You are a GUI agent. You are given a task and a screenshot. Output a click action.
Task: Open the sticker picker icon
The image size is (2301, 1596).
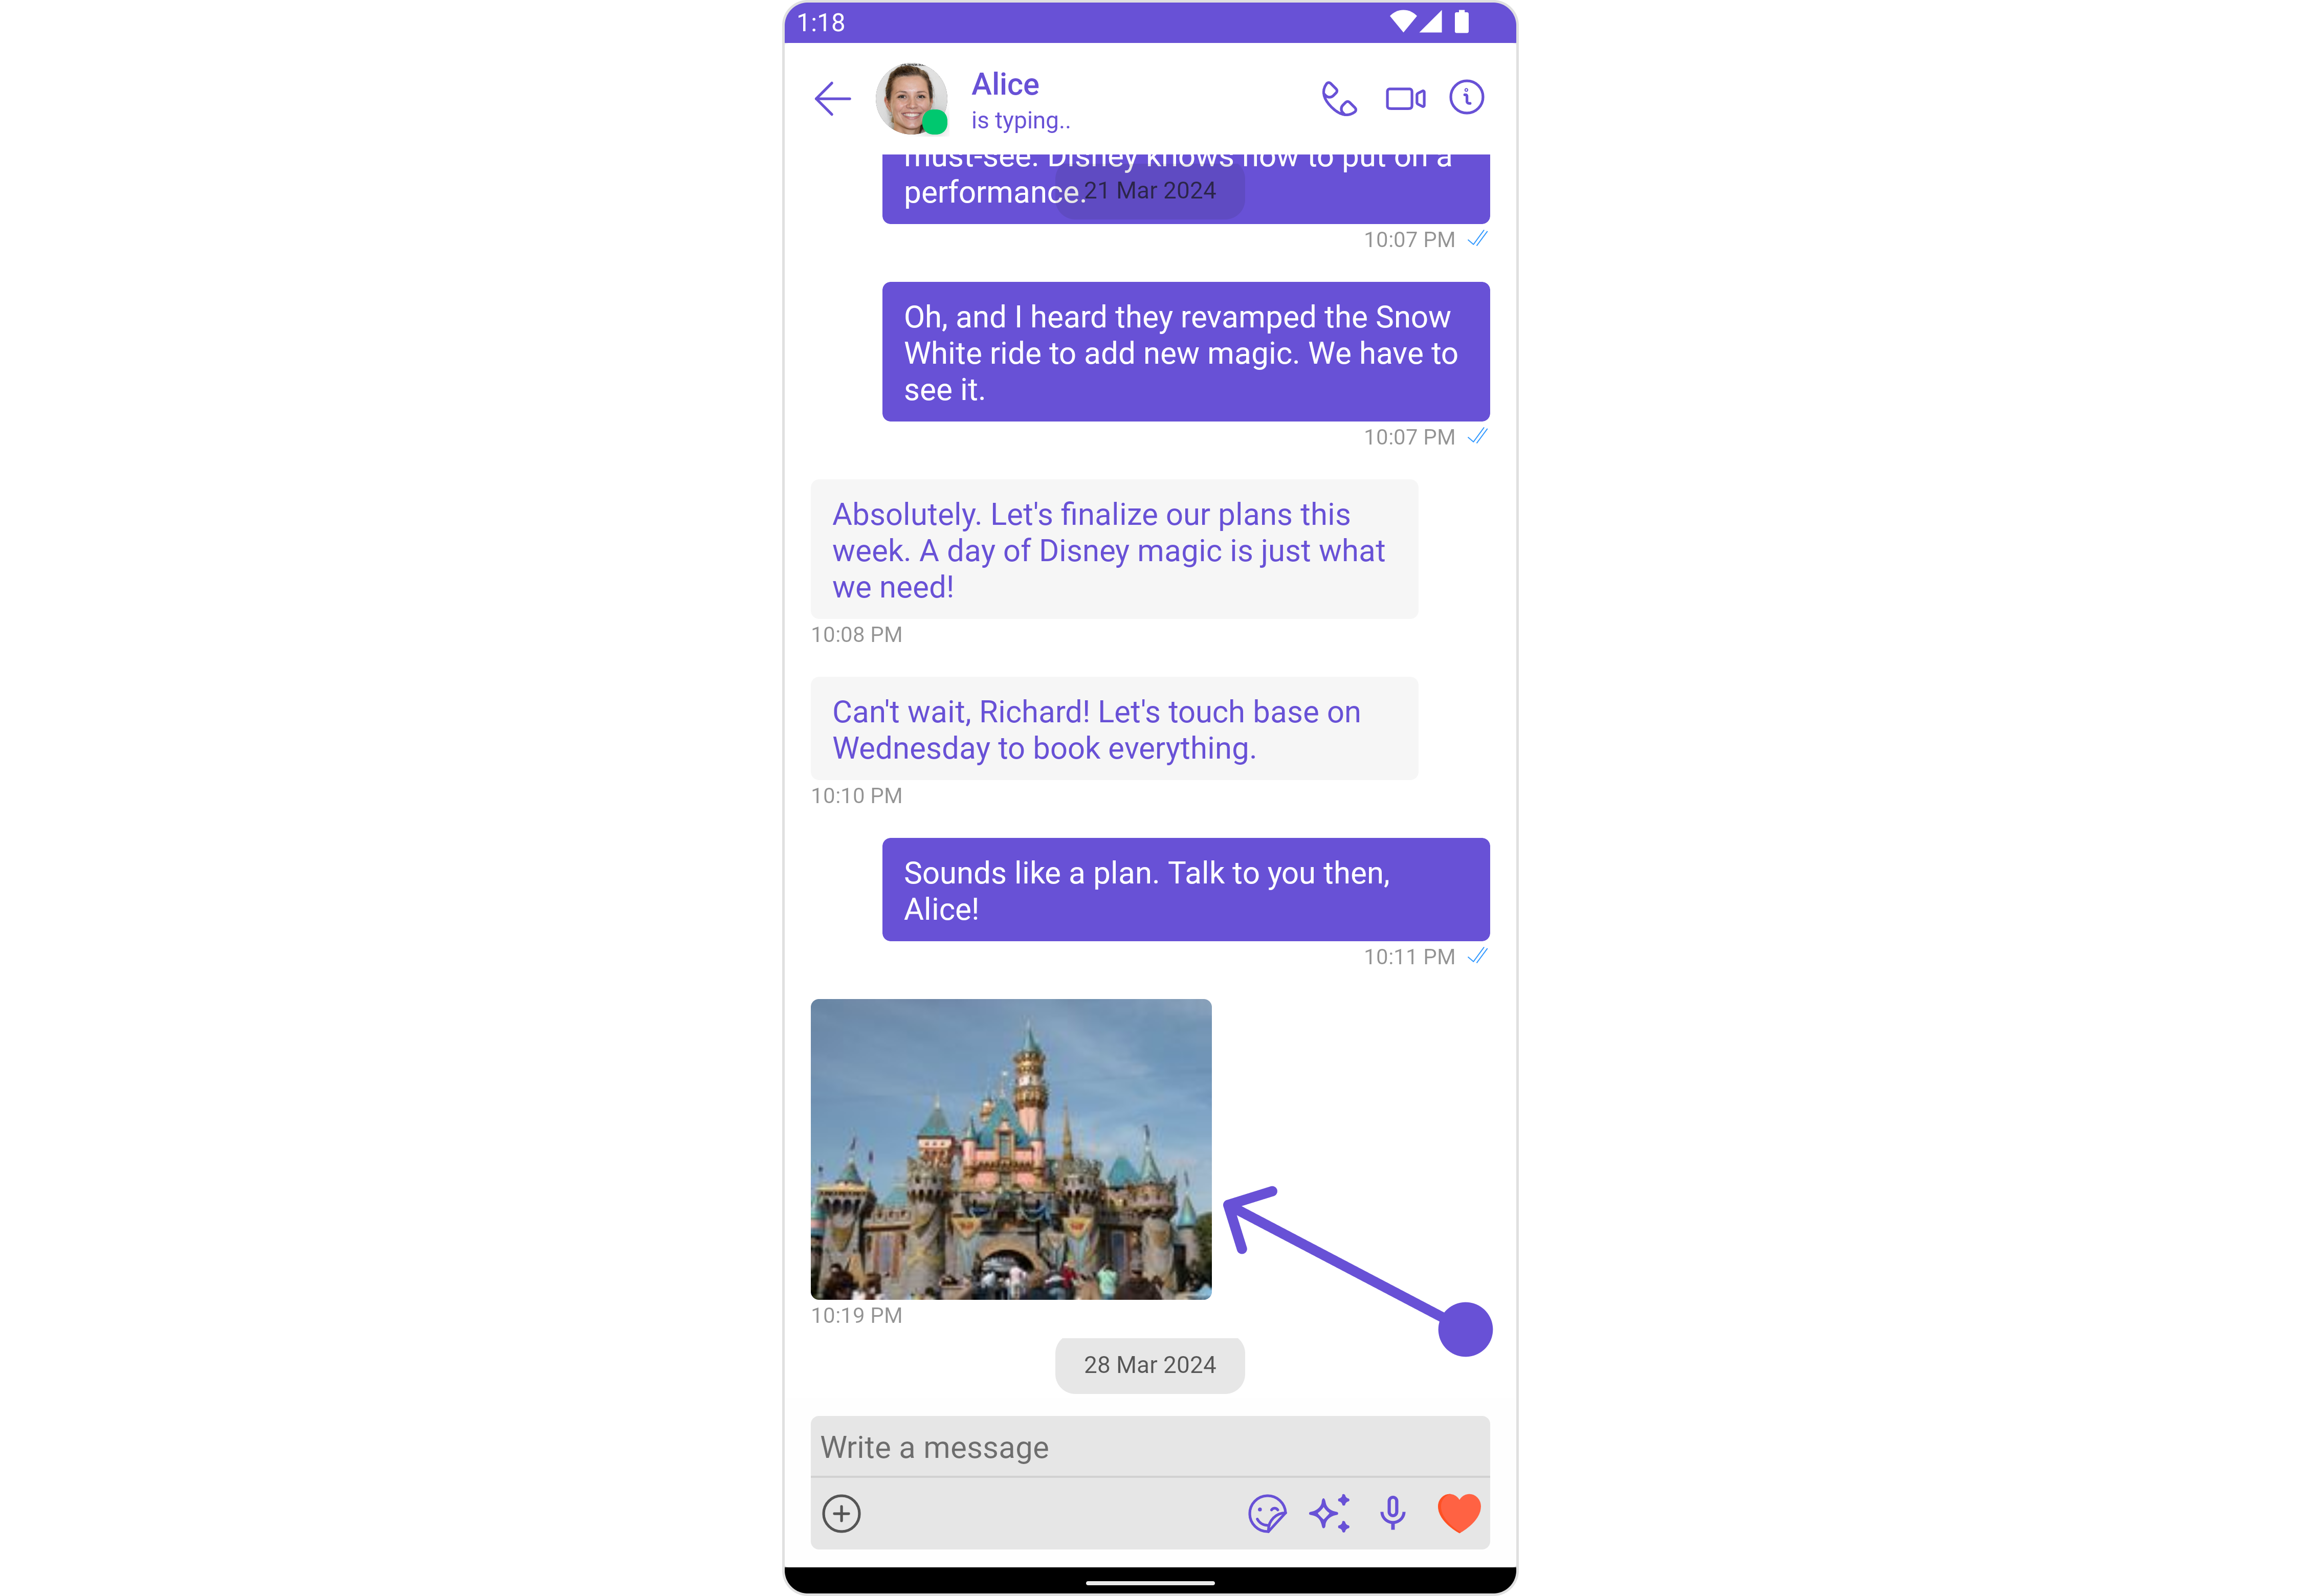click(x=1266, y=1513)
